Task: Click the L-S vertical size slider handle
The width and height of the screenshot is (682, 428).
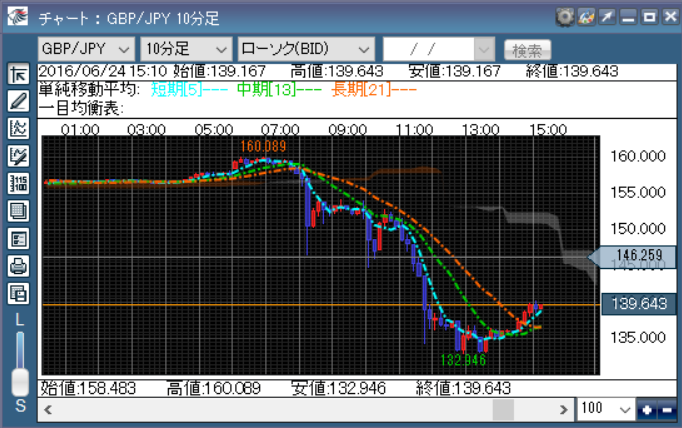Action: 19,380
